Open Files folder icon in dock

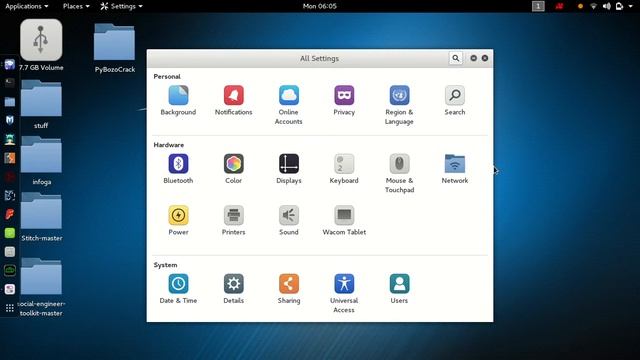click(x=10, y=102)
